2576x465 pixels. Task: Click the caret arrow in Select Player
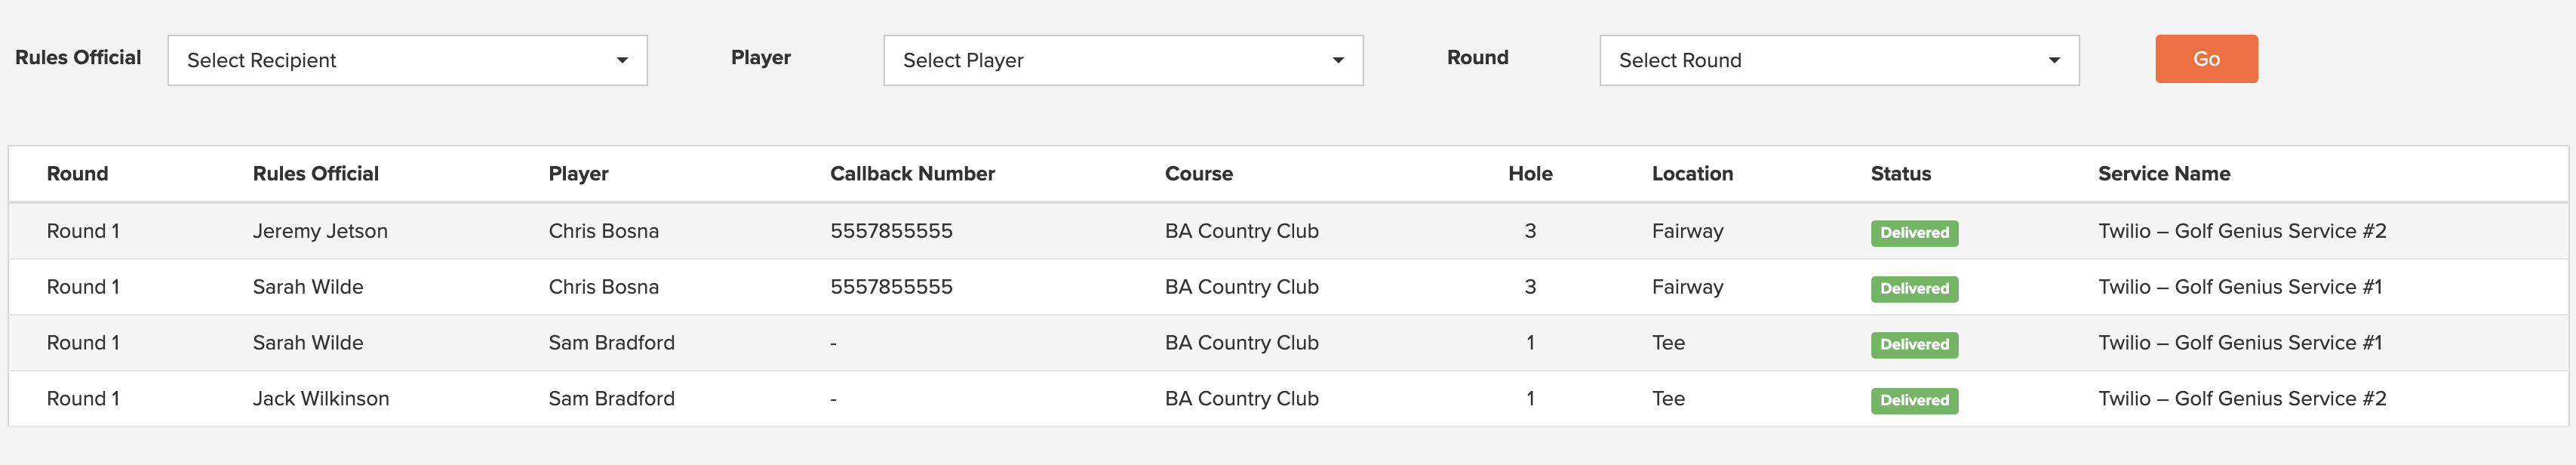pyautogui.click(x=1338, y=60)
